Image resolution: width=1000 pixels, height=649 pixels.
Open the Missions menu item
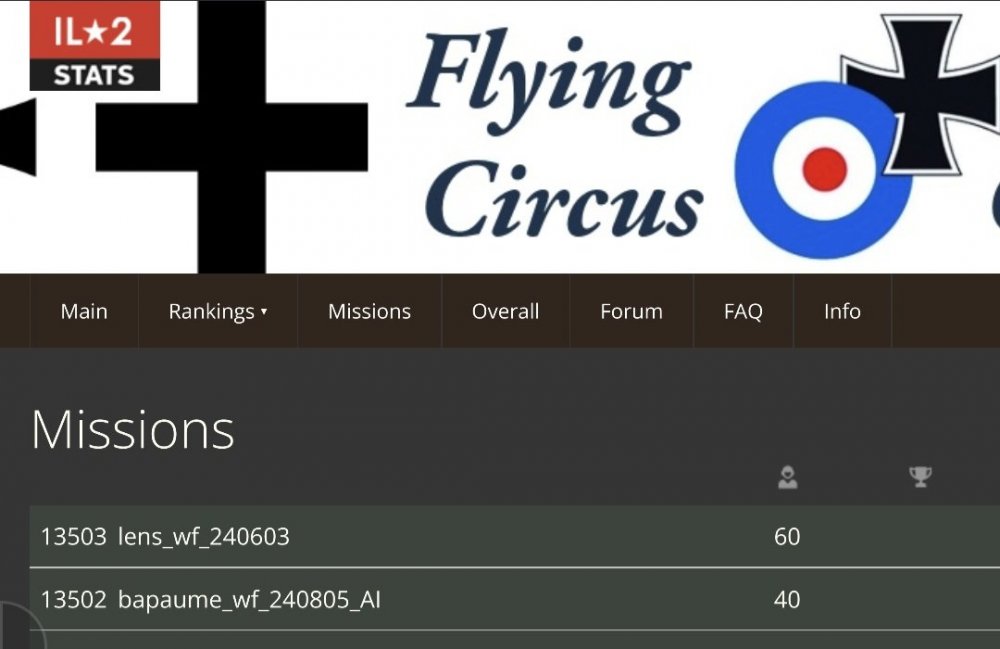pyautogui.click(x=369, y=312)
